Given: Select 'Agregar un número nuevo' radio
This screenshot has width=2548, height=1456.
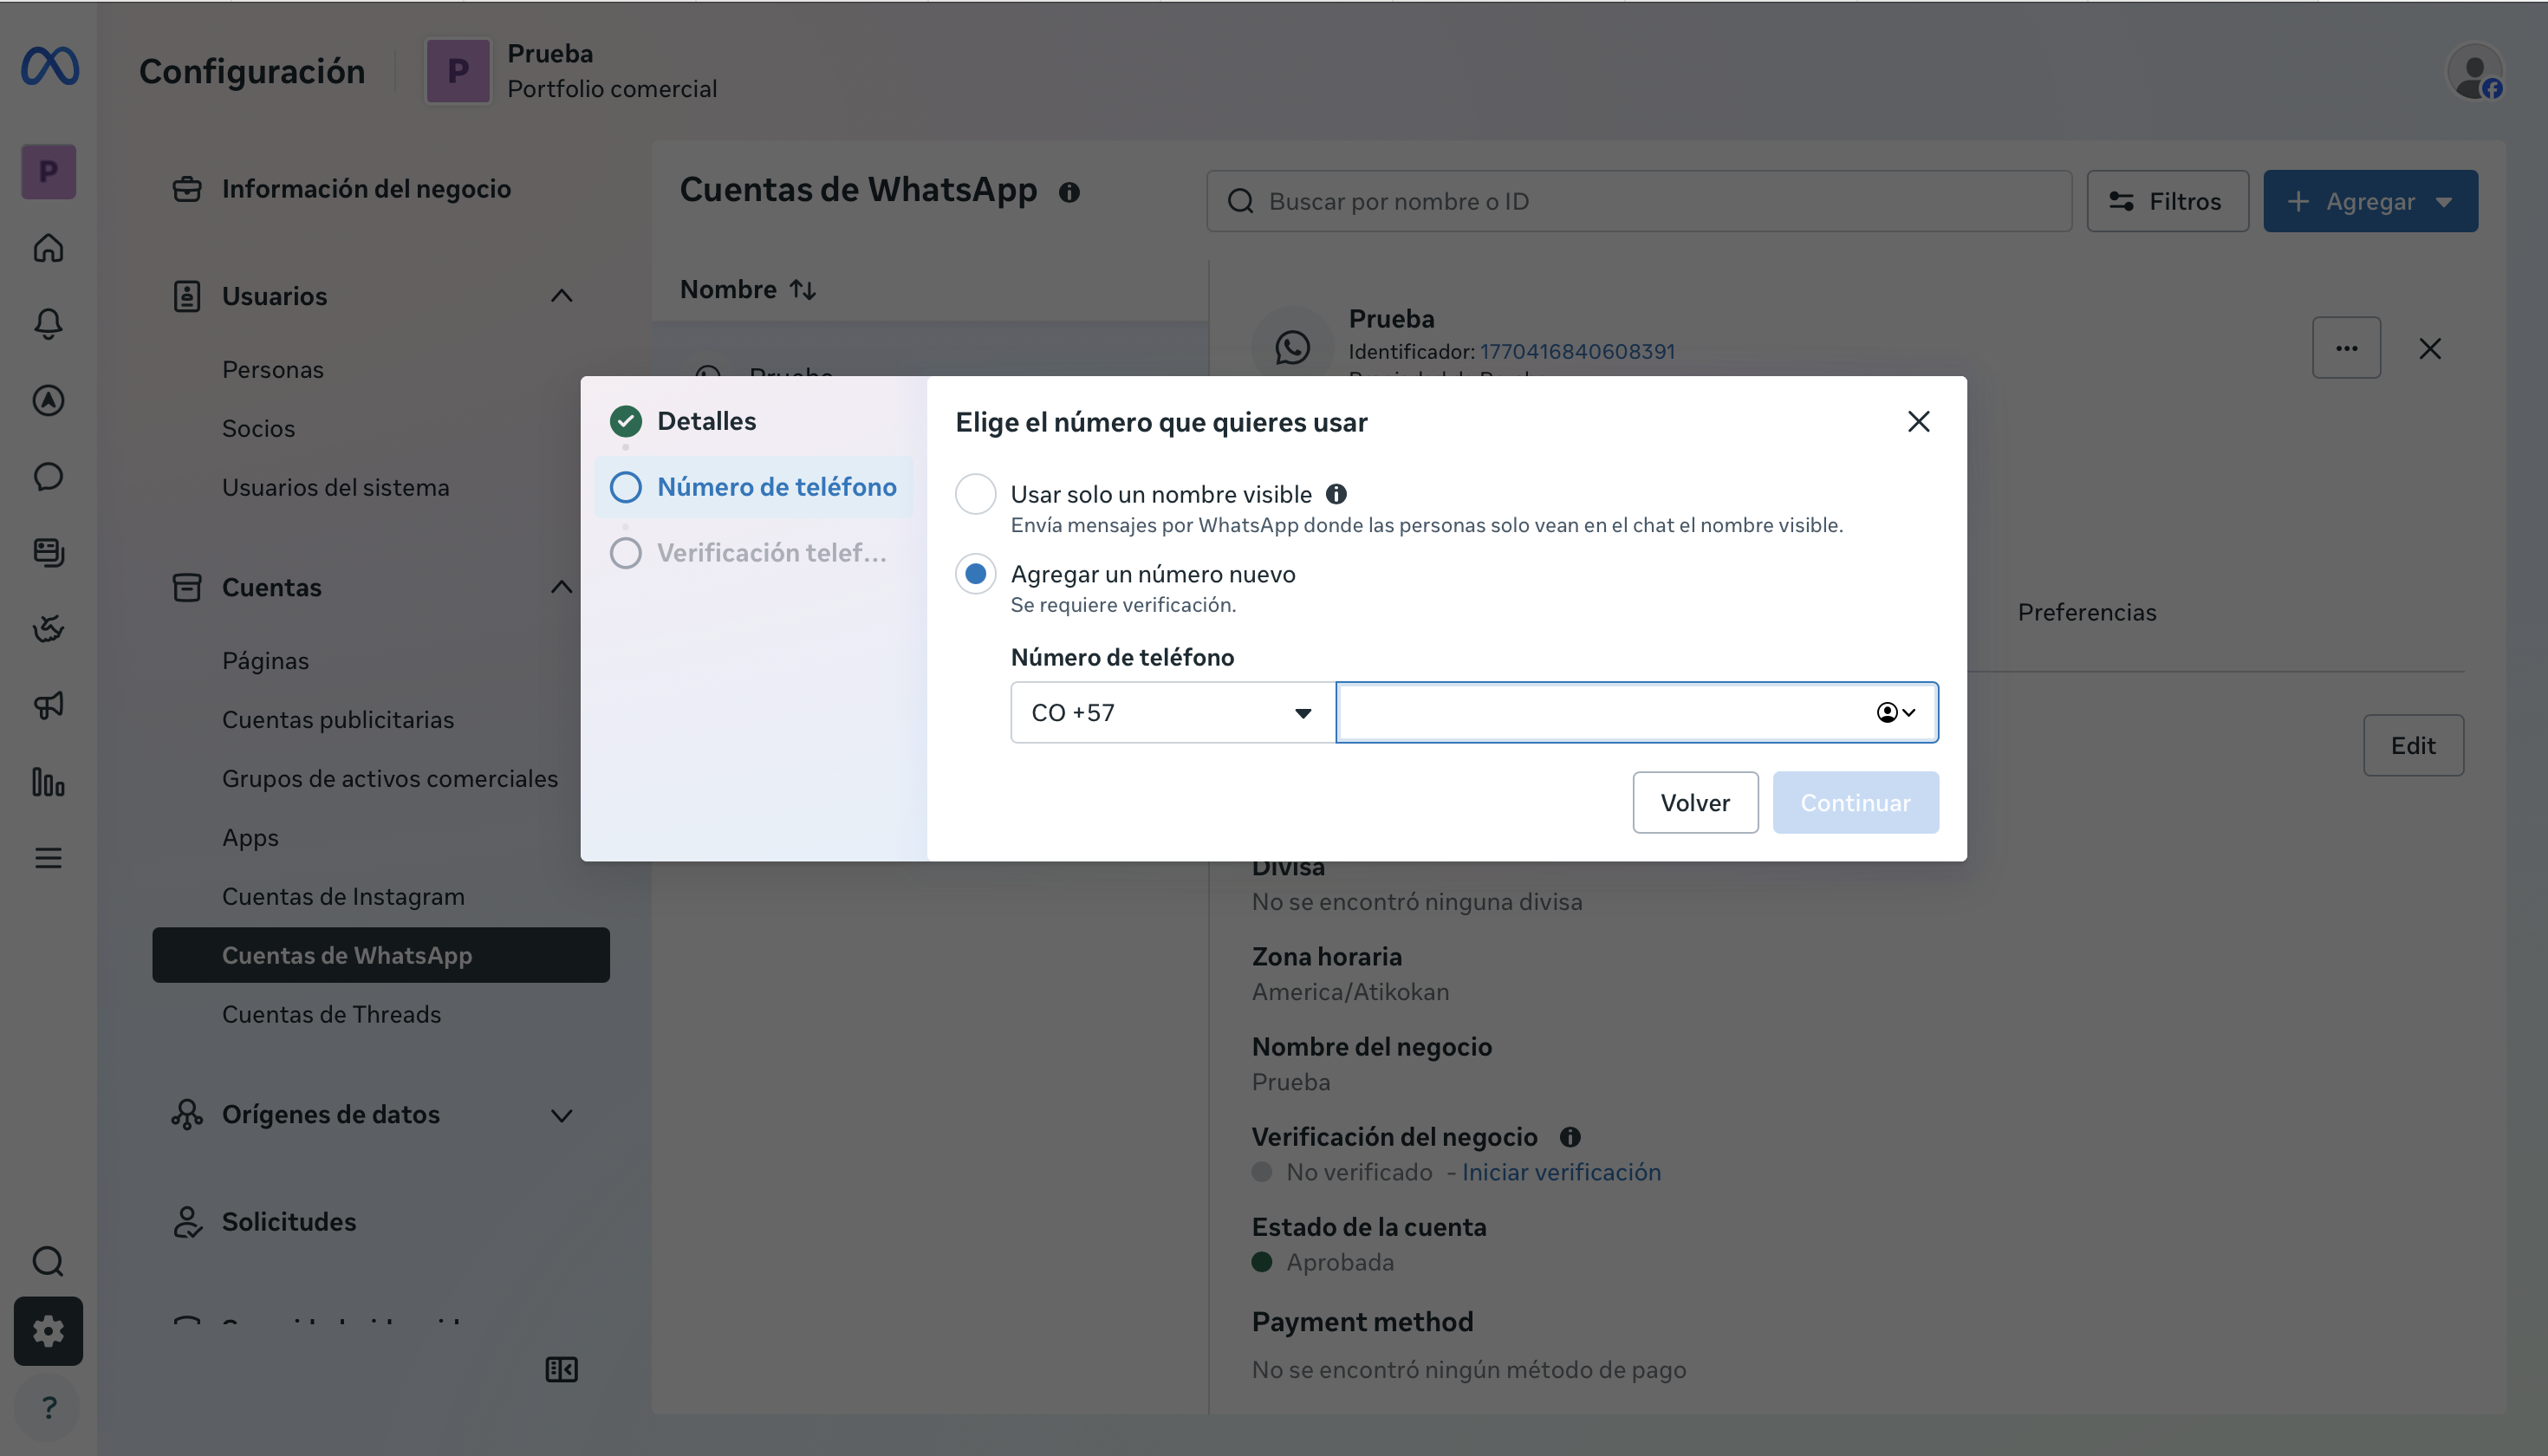Looking at the screenshot, I should [x=975, y=574].
